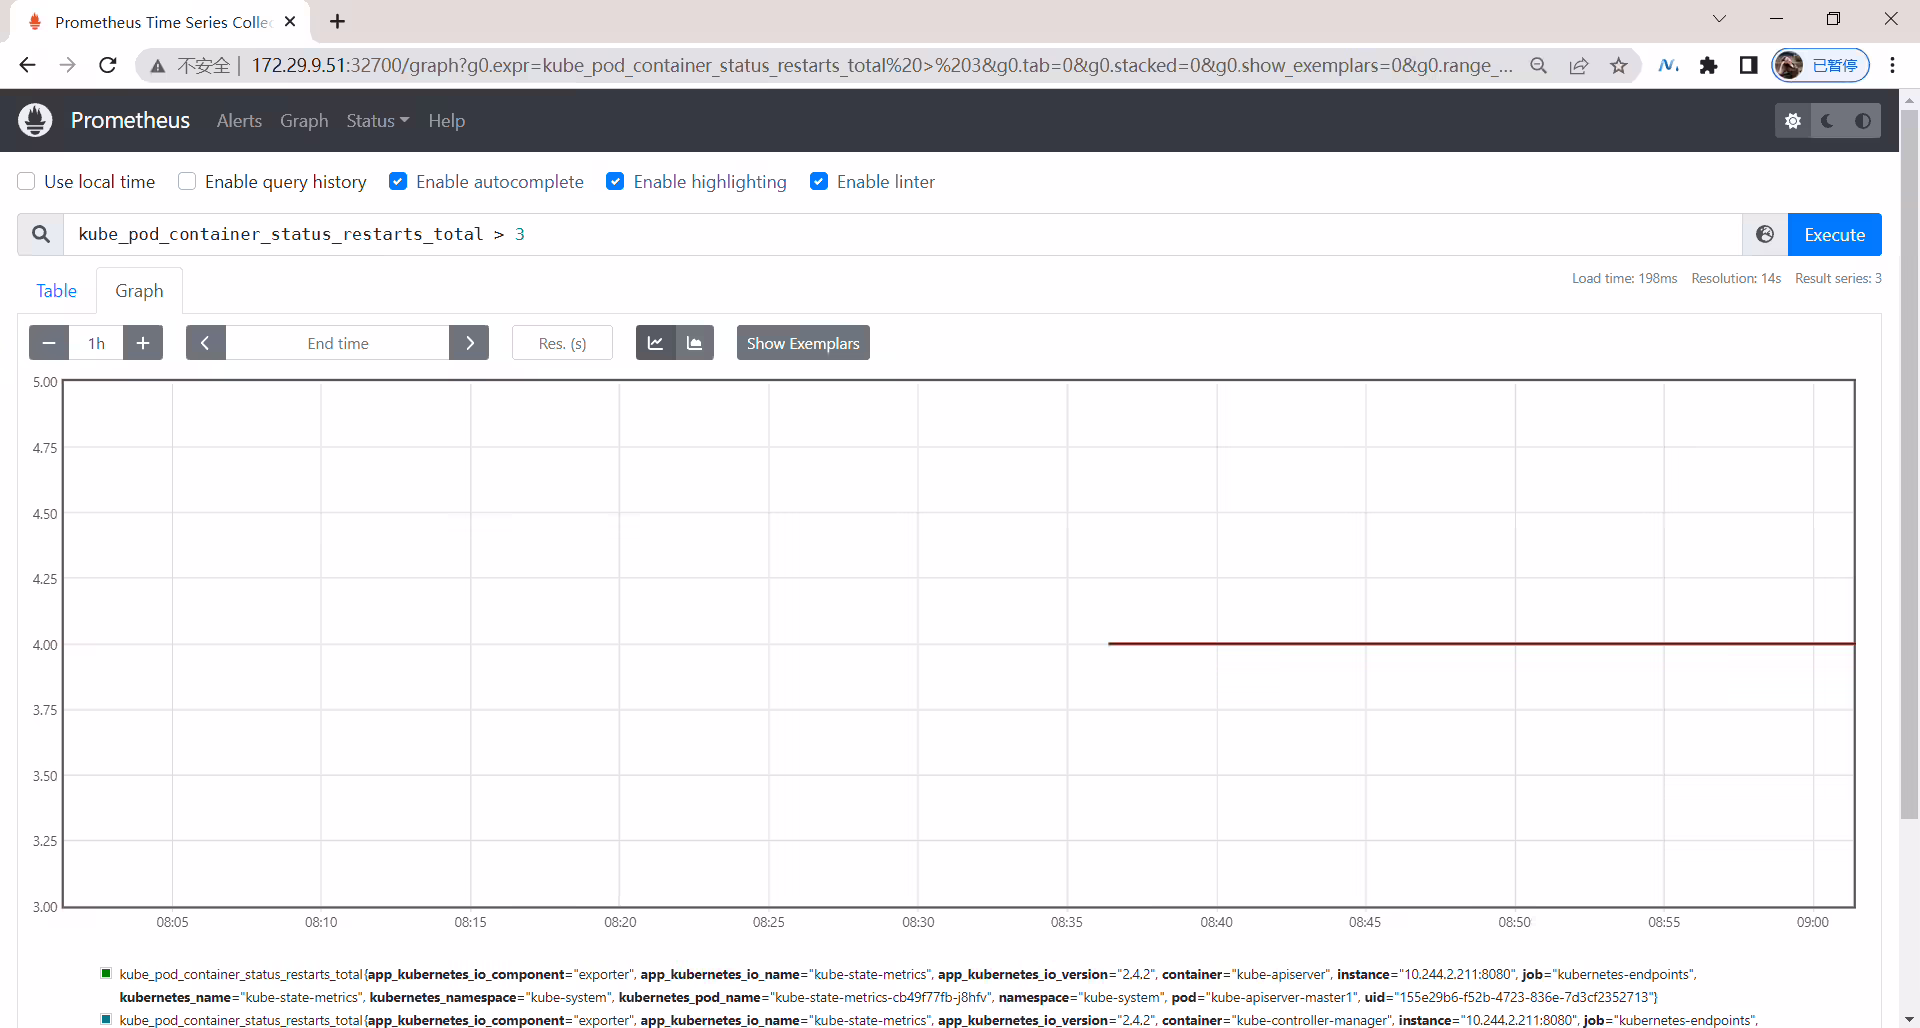Screen dimensions: 1920x1028
Task: Show stacked area graph
Action: [695, 343]
